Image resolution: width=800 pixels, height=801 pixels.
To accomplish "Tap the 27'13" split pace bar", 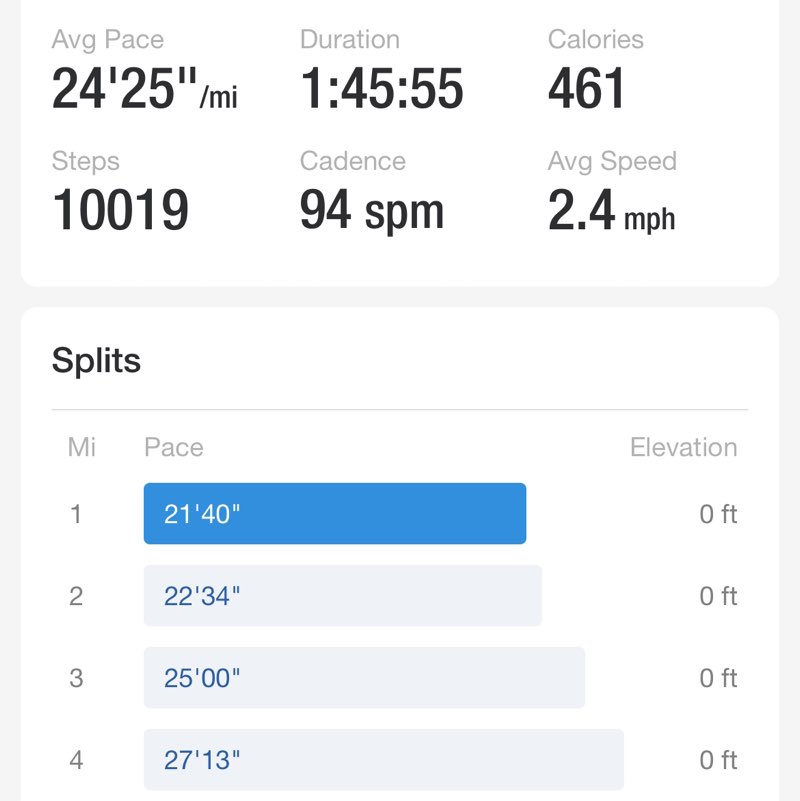I will (383, 760).
